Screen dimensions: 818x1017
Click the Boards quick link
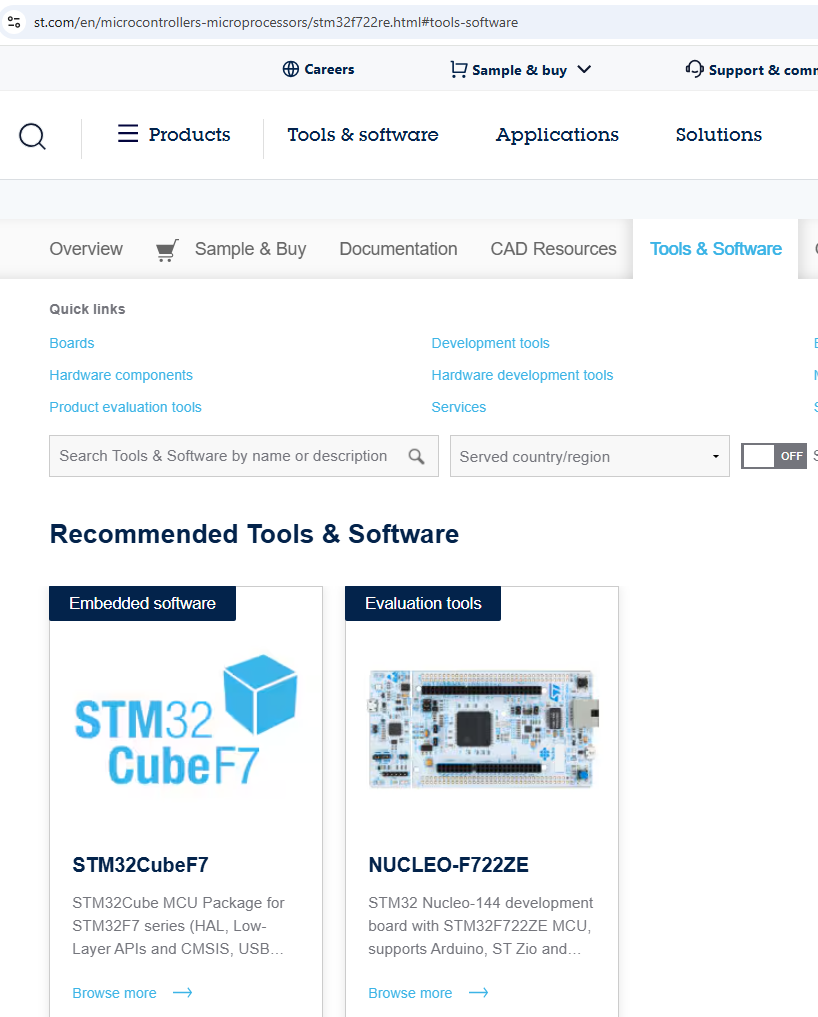71,342
